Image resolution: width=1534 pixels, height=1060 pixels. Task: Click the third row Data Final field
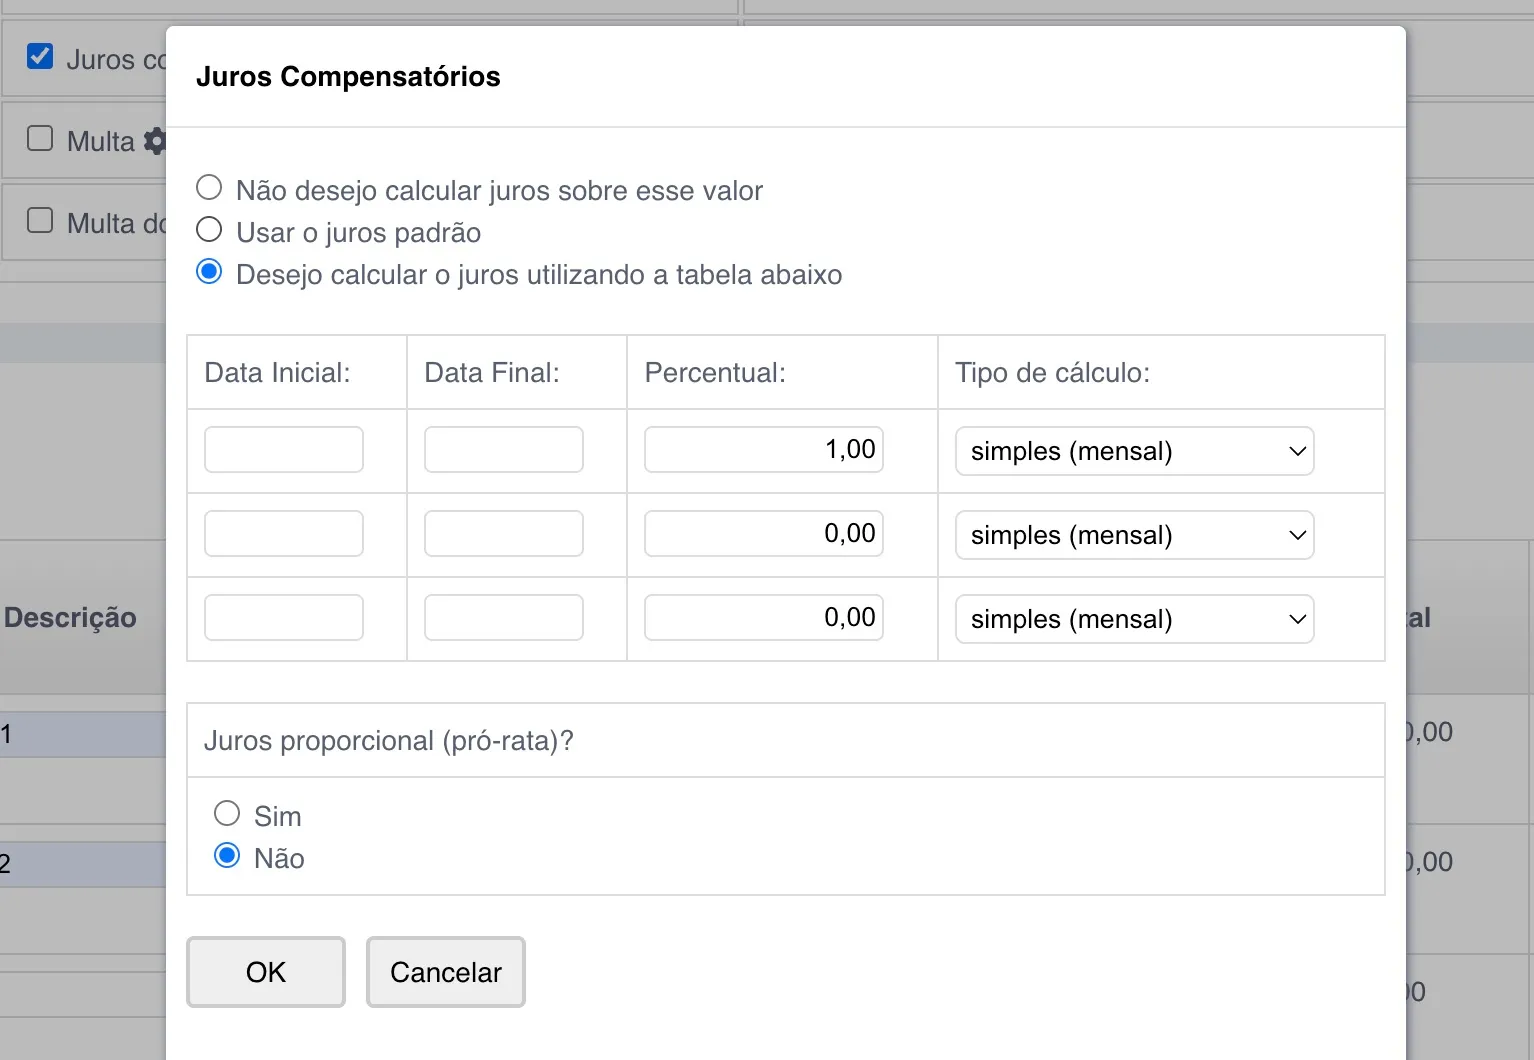[x=504, y=618]
